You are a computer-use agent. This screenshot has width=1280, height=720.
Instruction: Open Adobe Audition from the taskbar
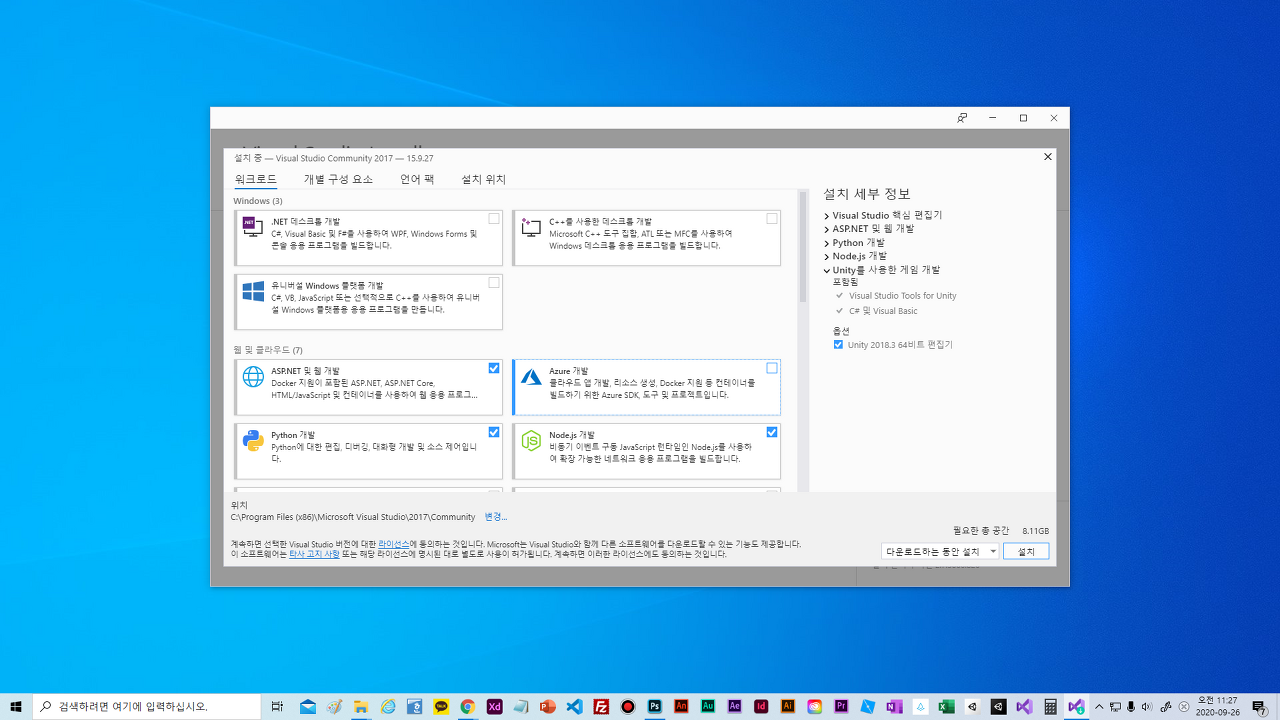coord(708,706)
